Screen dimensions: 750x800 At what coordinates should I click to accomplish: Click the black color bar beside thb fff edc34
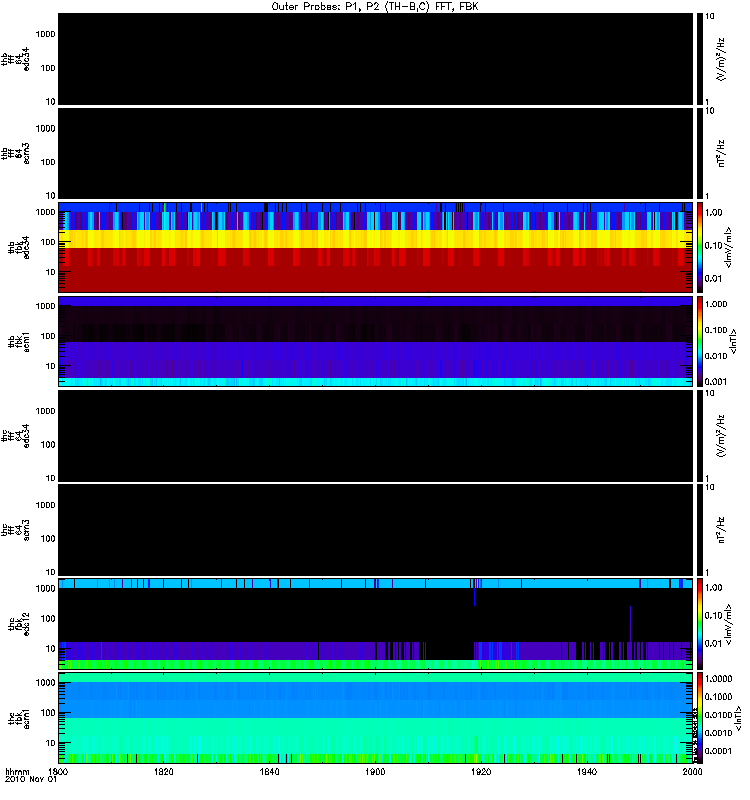(x=700, y=59)
